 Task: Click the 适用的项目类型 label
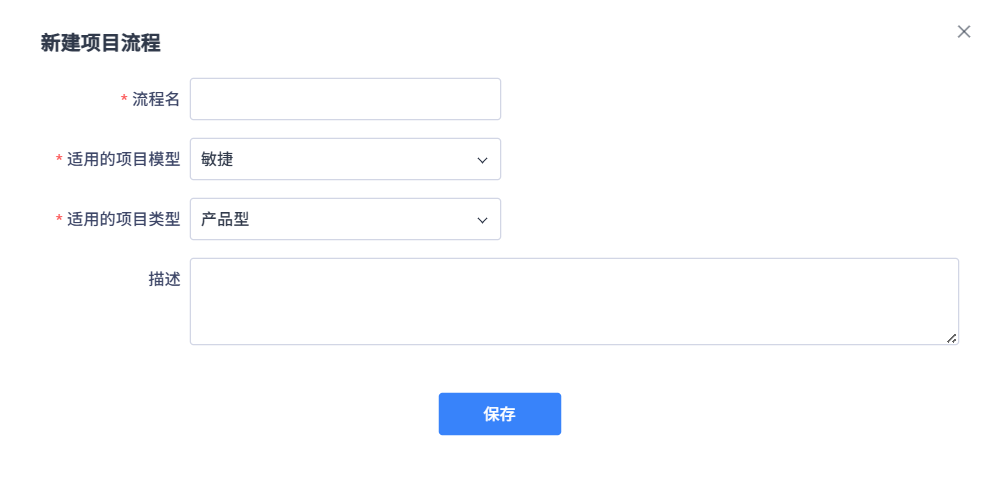(123, 219)
